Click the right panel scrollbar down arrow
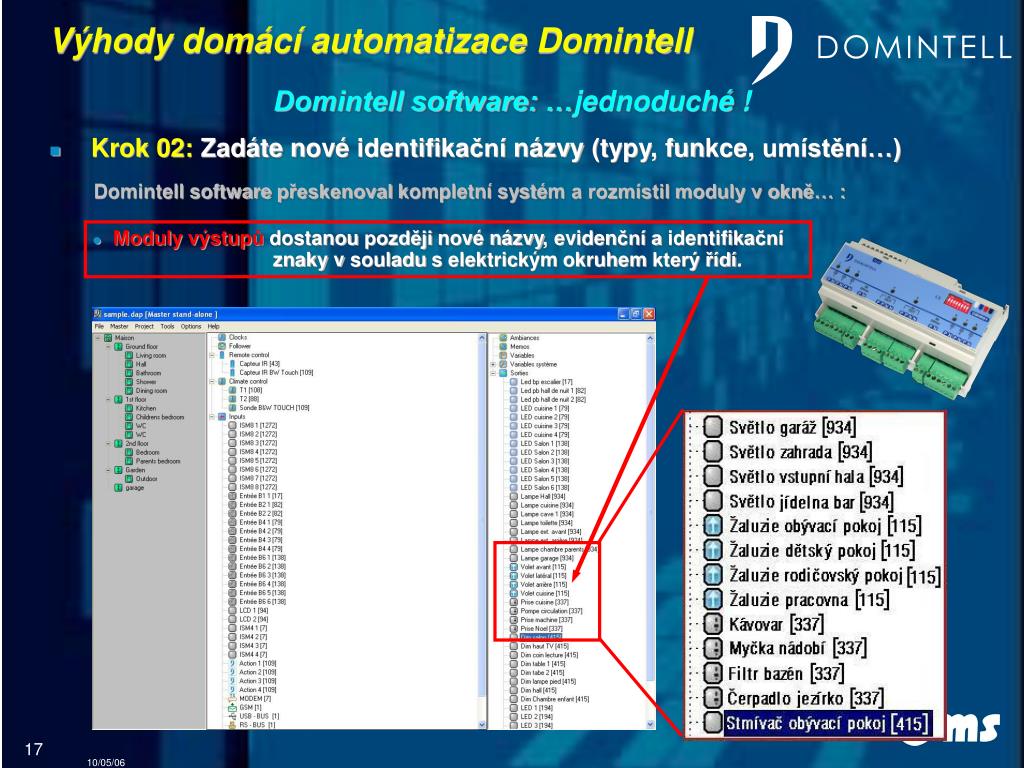Screen dimensions: 1024x768 [x=650, y=724]
